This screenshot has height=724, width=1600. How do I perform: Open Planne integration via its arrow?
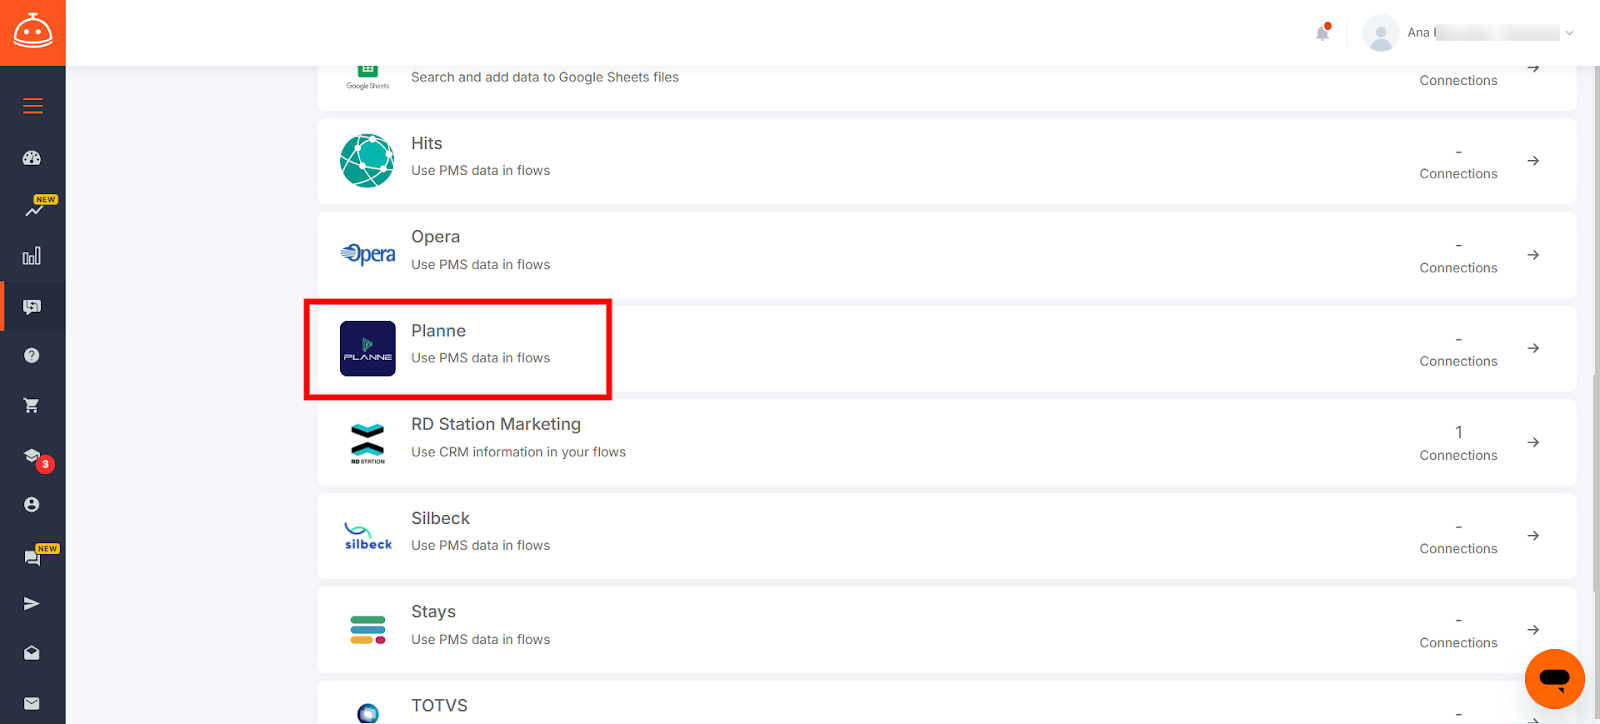pyautogui.click(x=1533, y=348)
